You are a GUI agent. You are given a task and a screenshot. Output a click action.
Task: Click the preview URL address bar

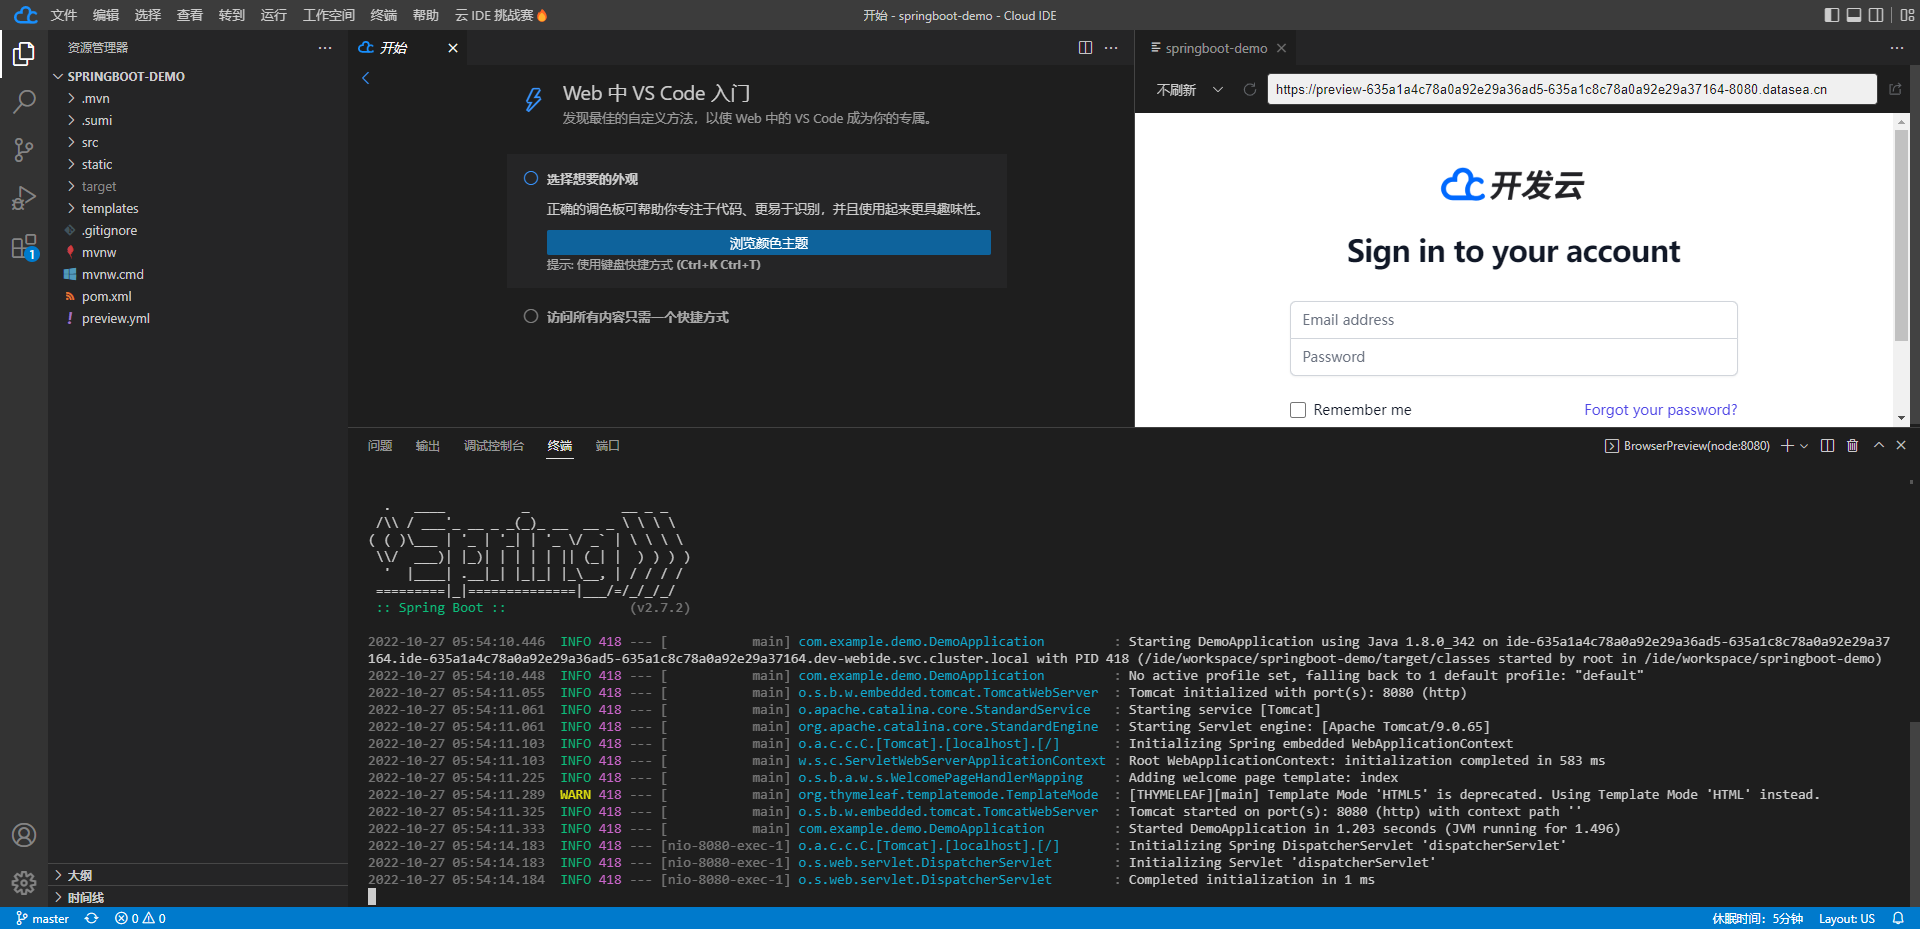coord(1572,89)
